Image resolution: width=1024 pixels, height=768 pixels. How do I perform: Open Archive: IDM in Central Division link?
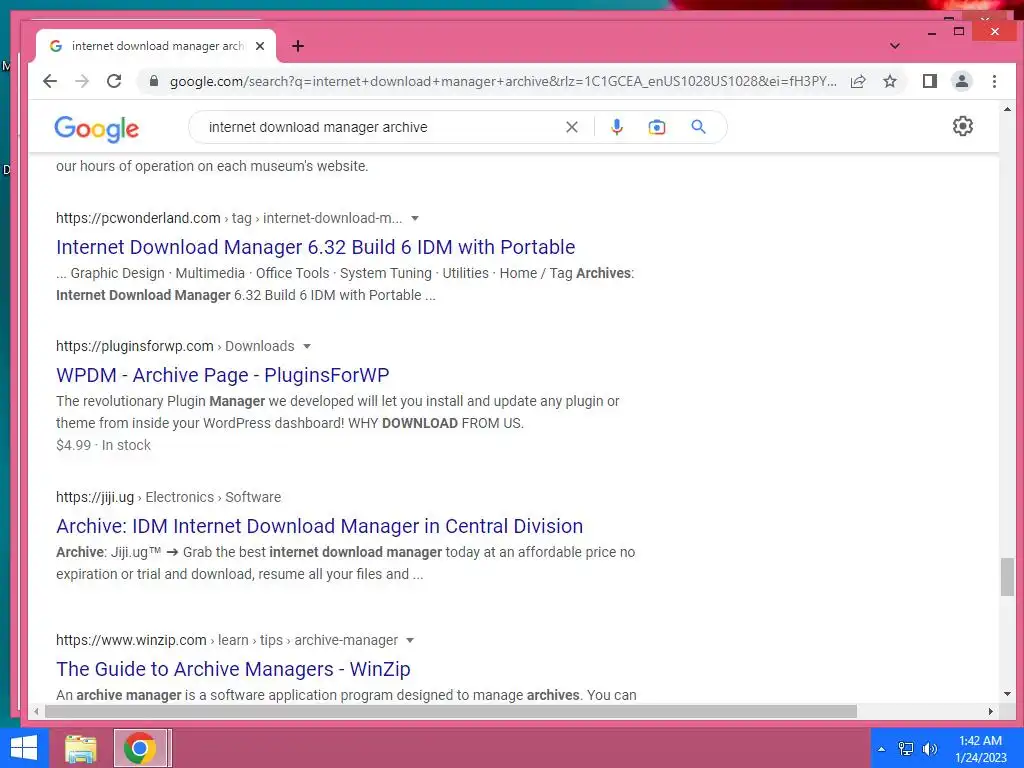[x=319, y=526]
